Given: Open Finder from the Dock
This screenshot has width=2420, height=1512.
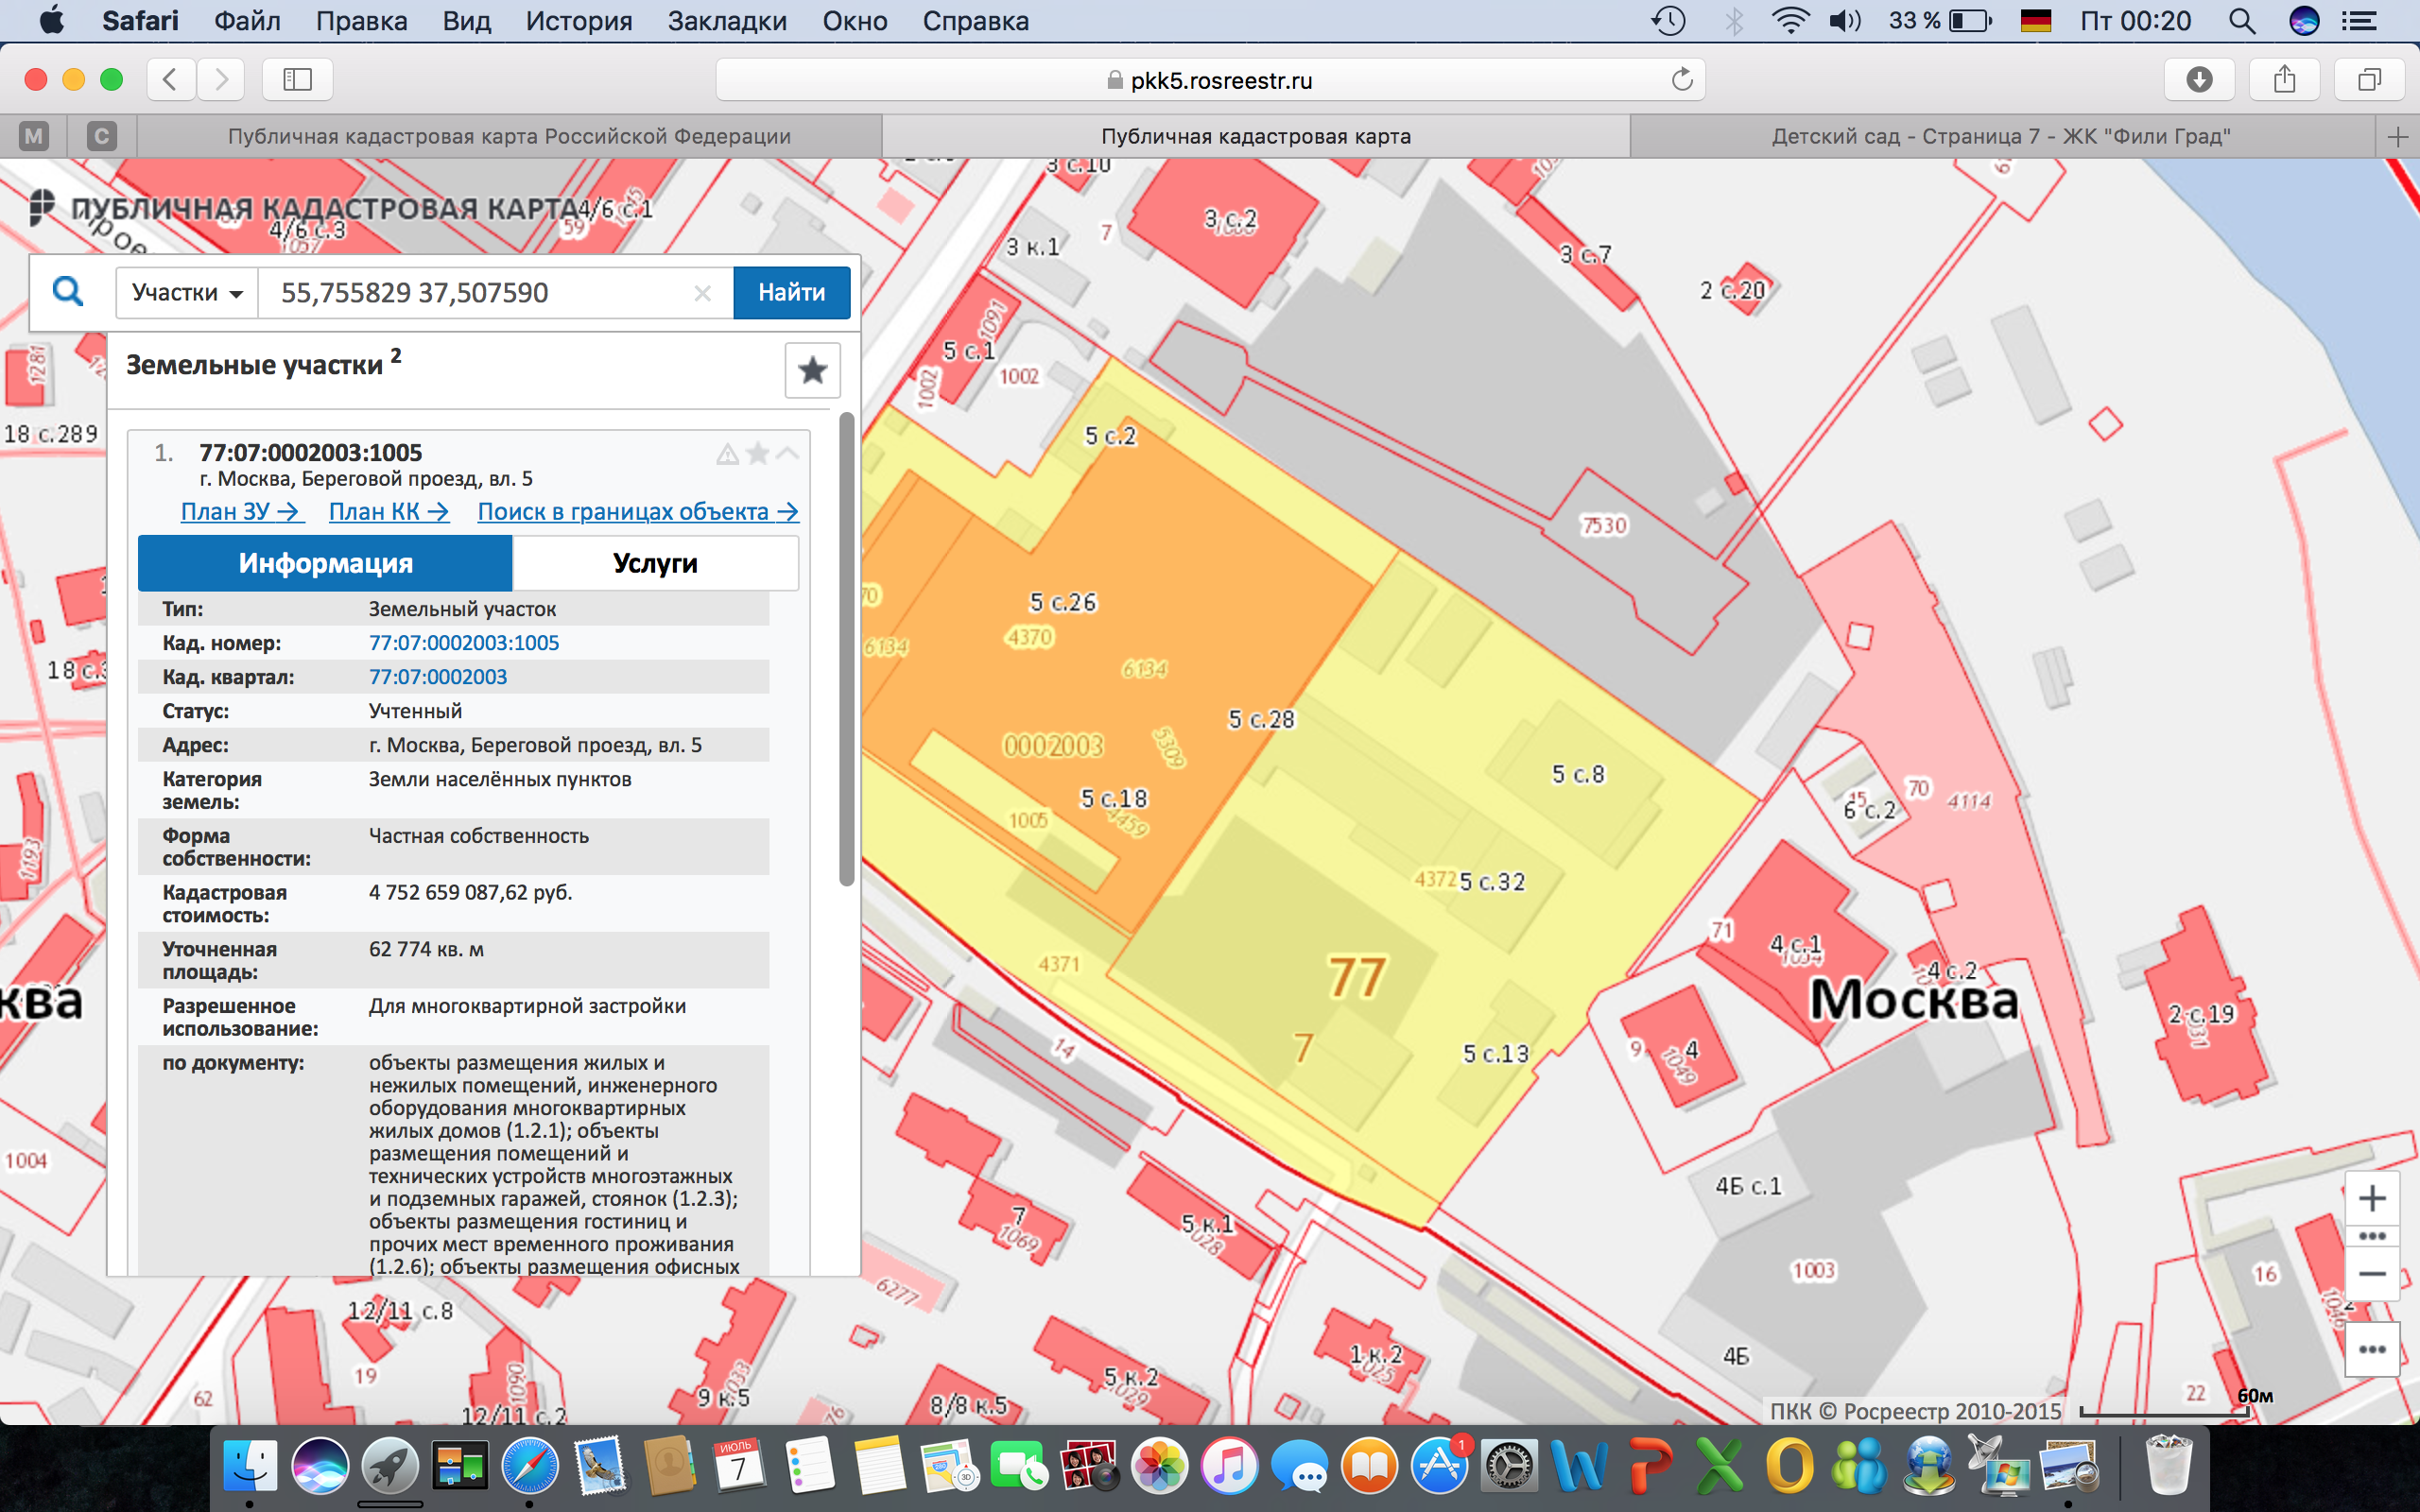Looking at the screenshot, I should click(249, 1467).
